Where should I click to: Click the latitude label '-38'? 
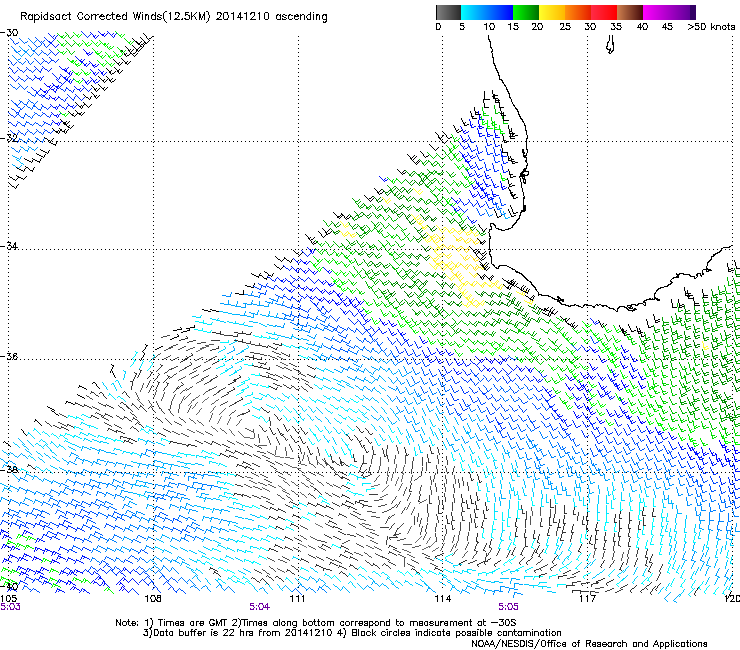tap(9, 469)
